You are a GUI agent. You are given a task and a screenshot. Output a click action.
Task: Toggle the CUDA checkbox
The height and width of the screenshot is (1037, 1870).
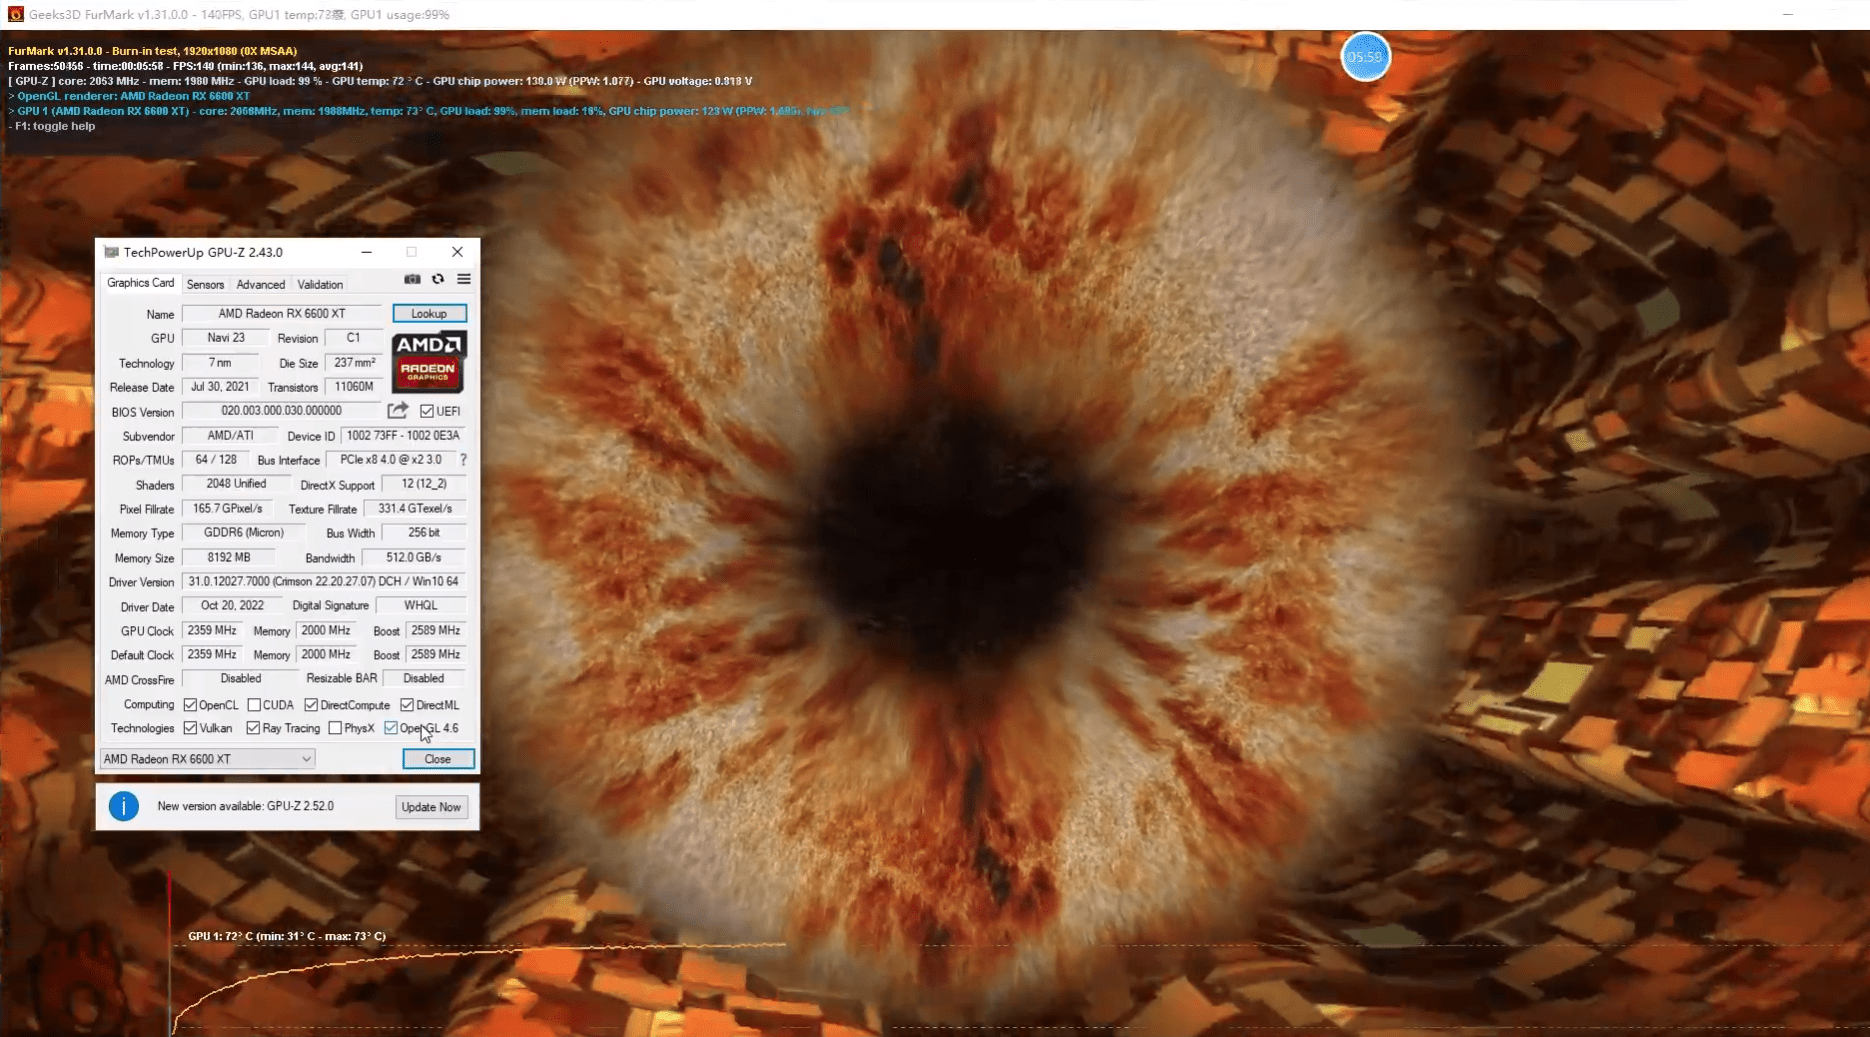coord(254,705)
